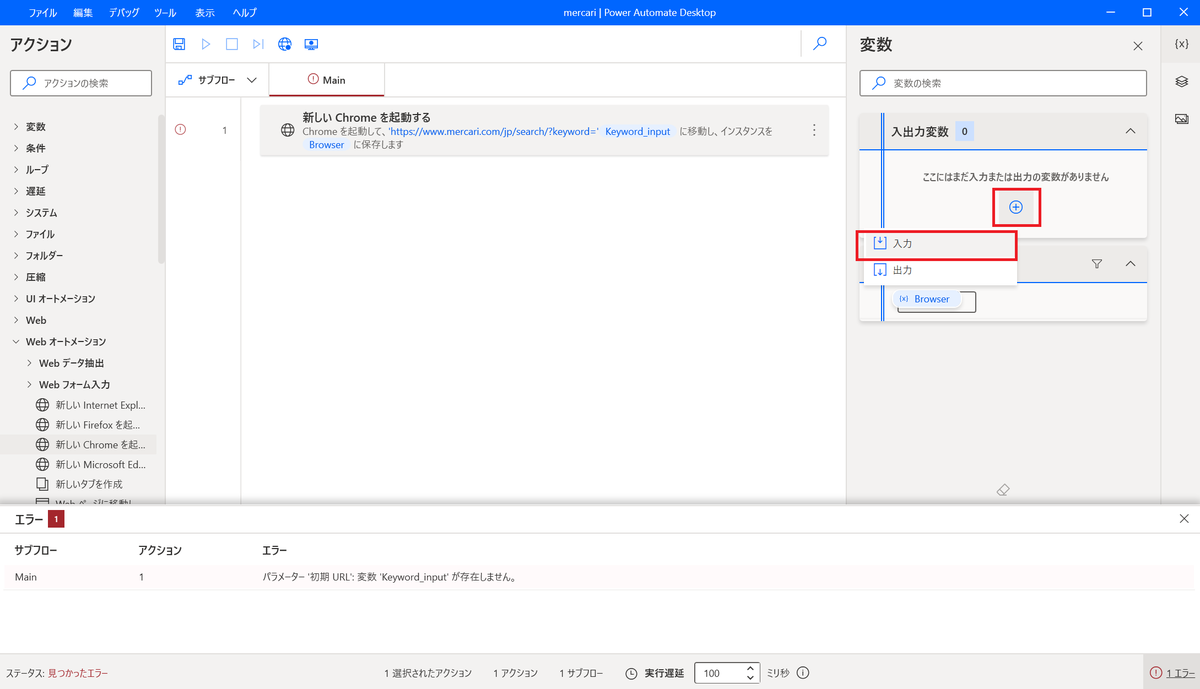Open the ツール menu

click(166, 13)
